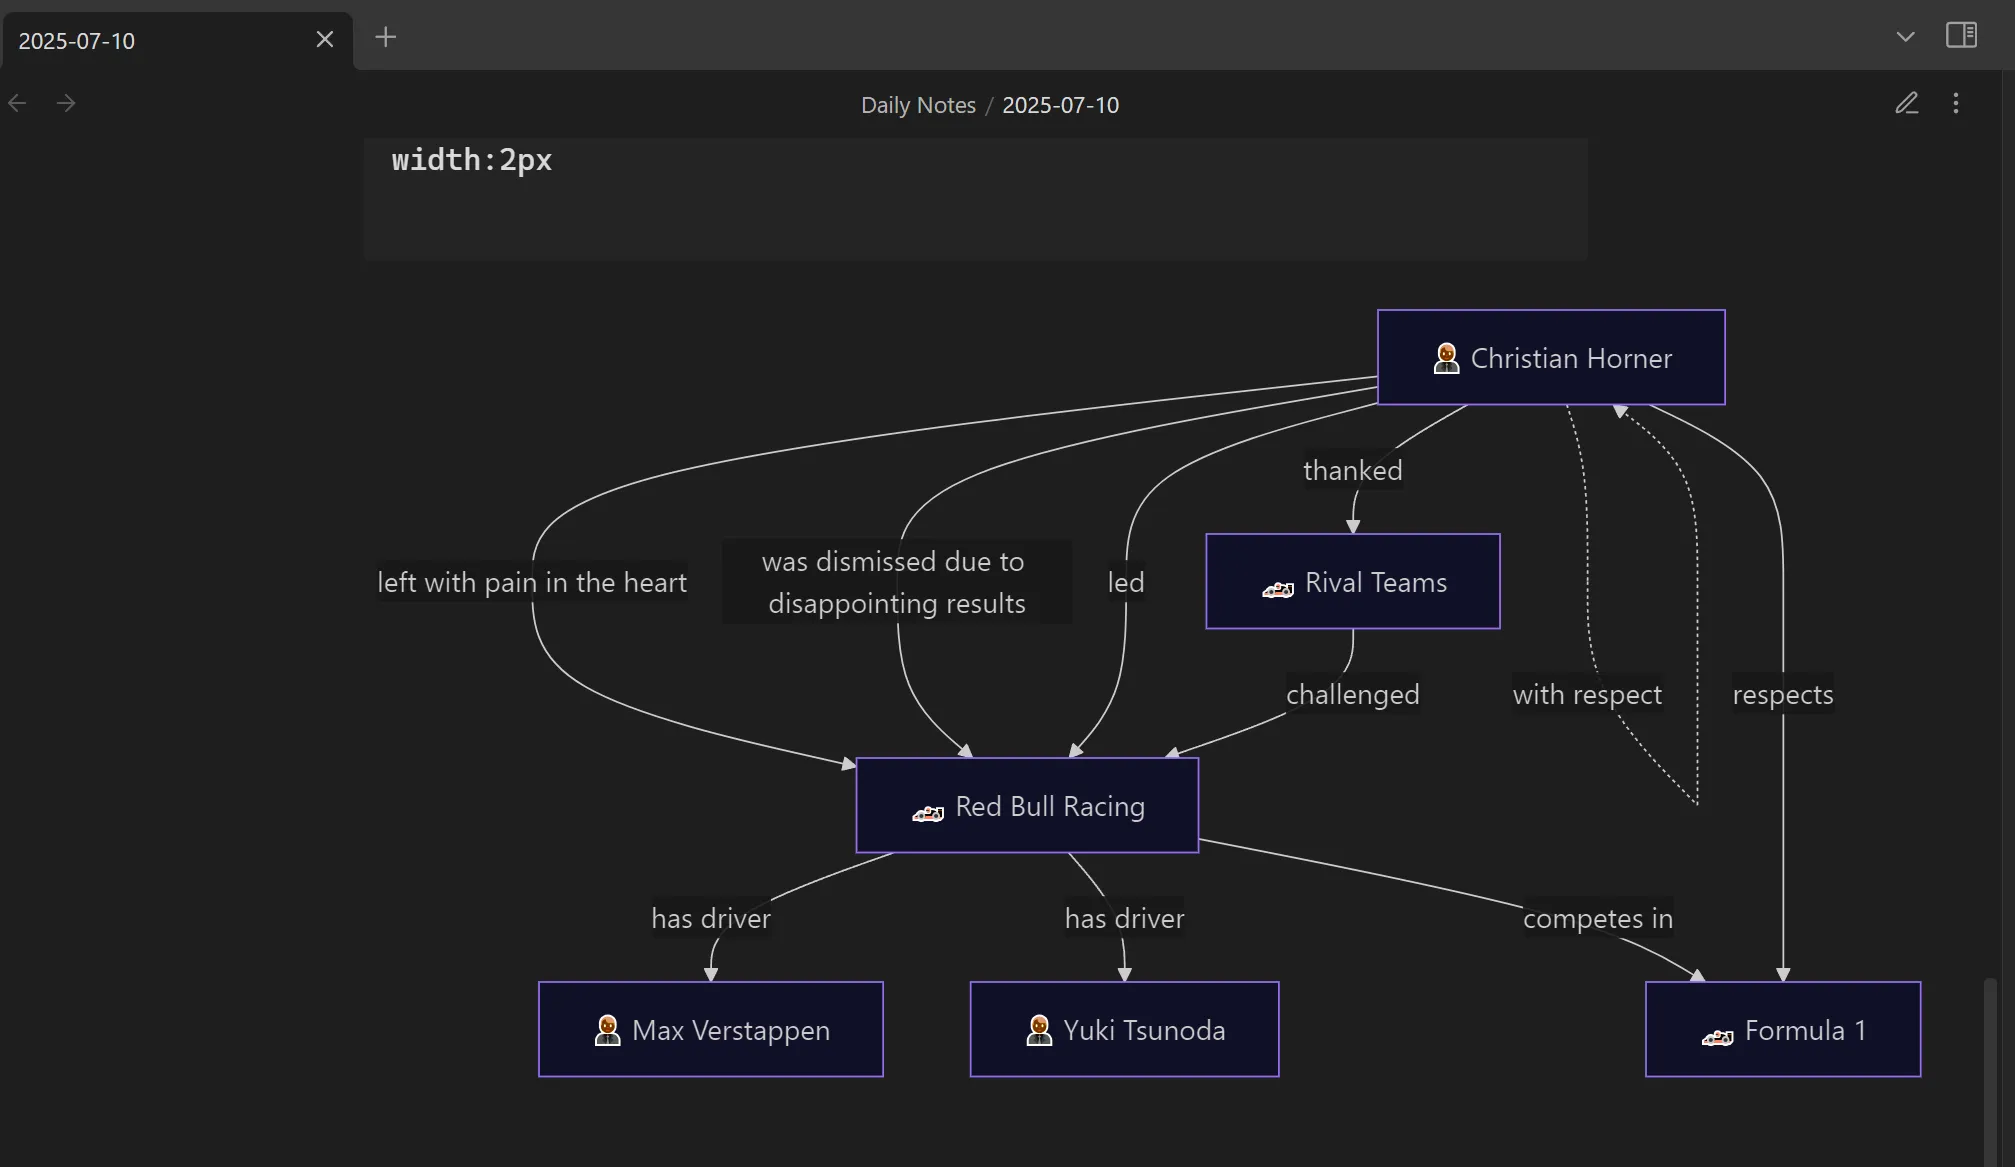This screenshot has width=2015, height=1167.
Task: Select the Rival Teams node
Action: (1352, 581)
